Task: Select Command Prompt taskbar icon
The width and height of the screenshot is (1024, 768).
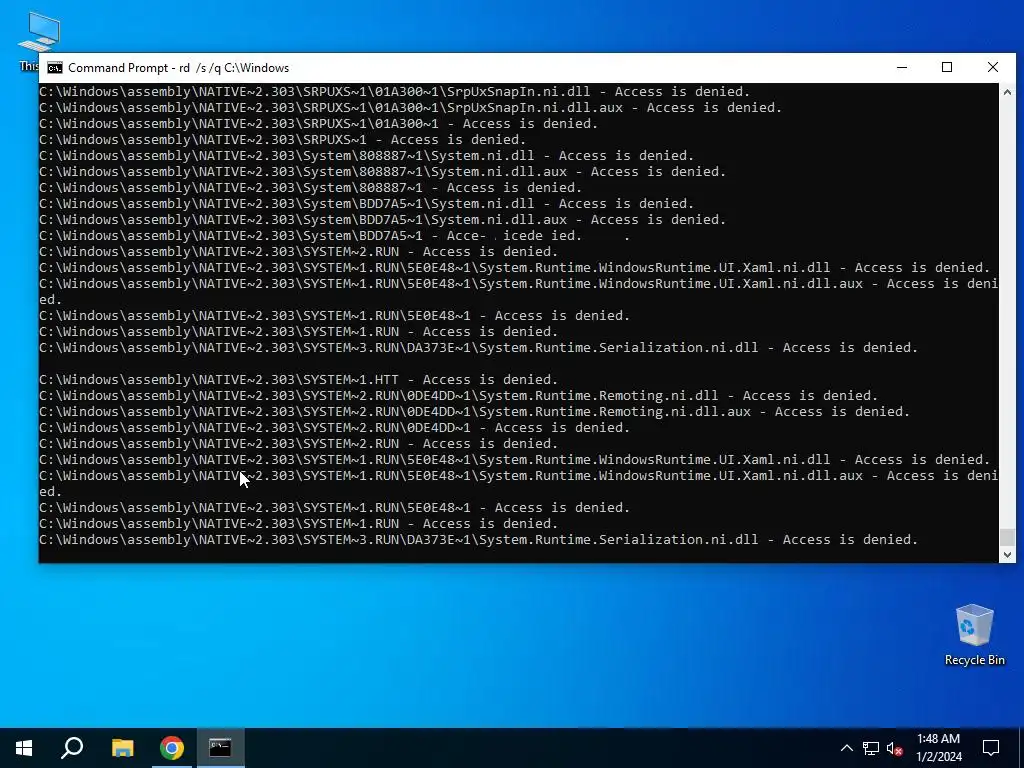Action: (x=220, y=748)
